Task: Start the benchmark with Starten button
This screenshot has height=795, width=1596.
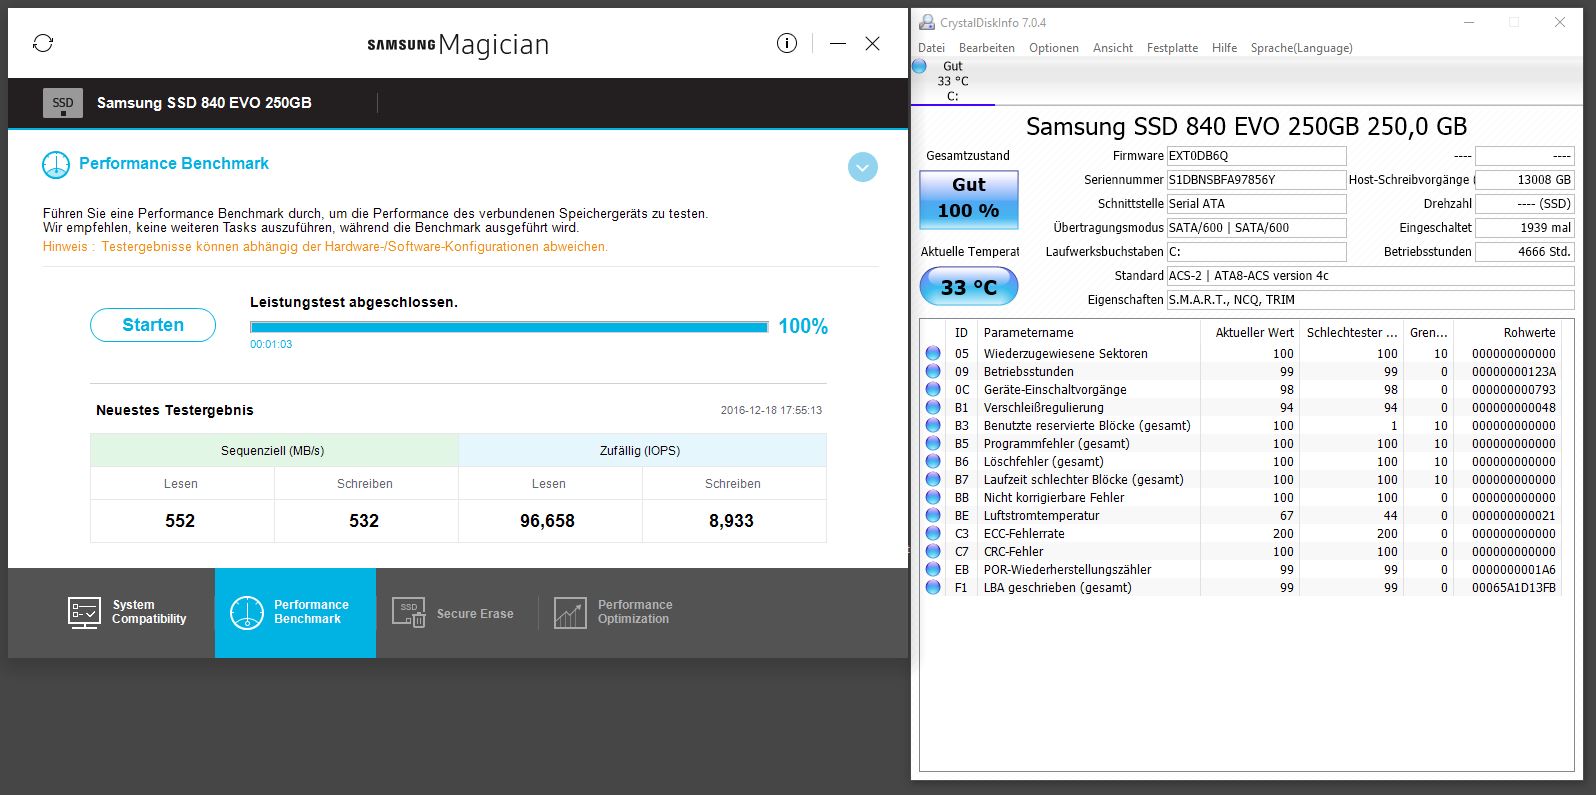Action: coord(153,325)
